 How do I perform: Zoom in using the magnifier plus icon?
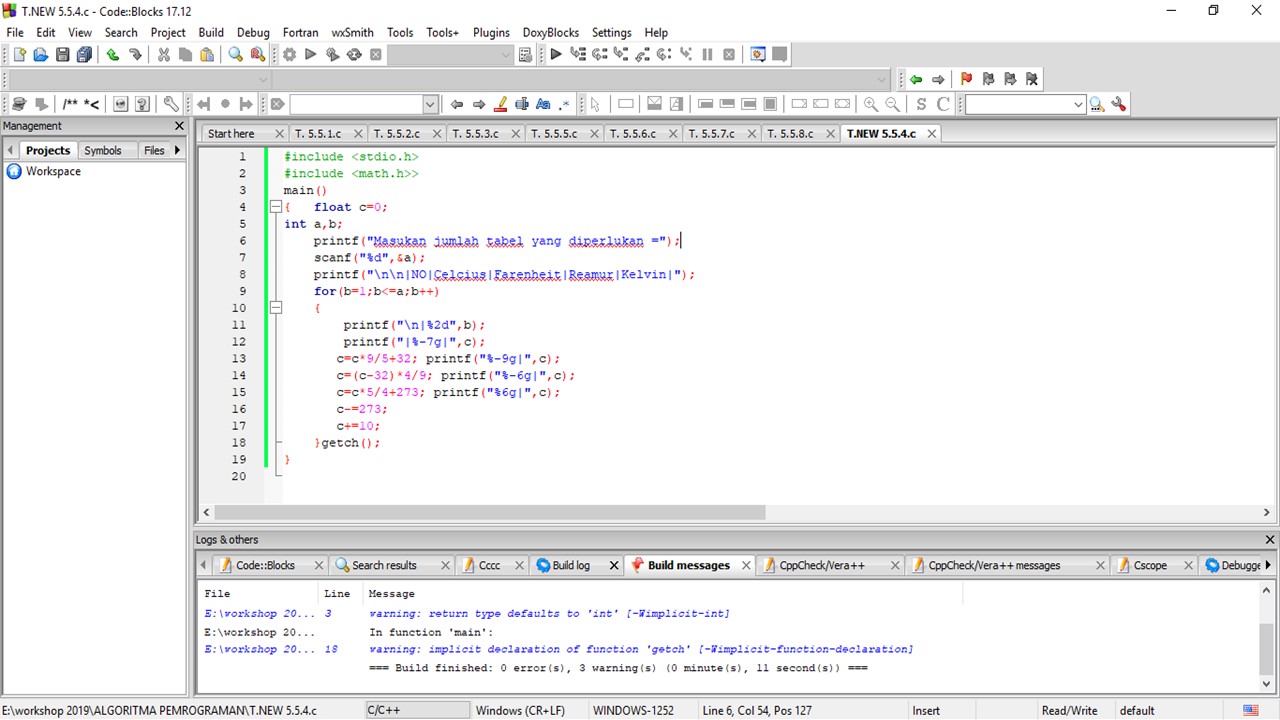point(871,104)
